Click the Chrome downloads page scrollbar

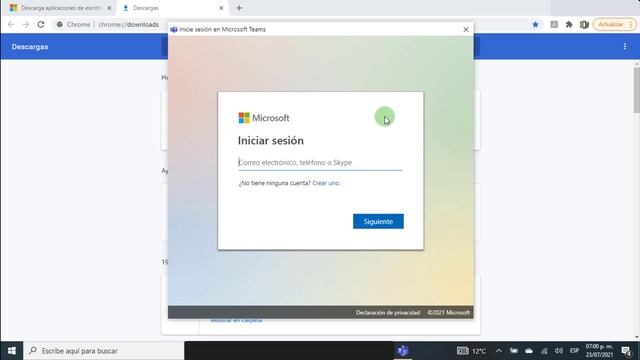[x=636, y=90]
